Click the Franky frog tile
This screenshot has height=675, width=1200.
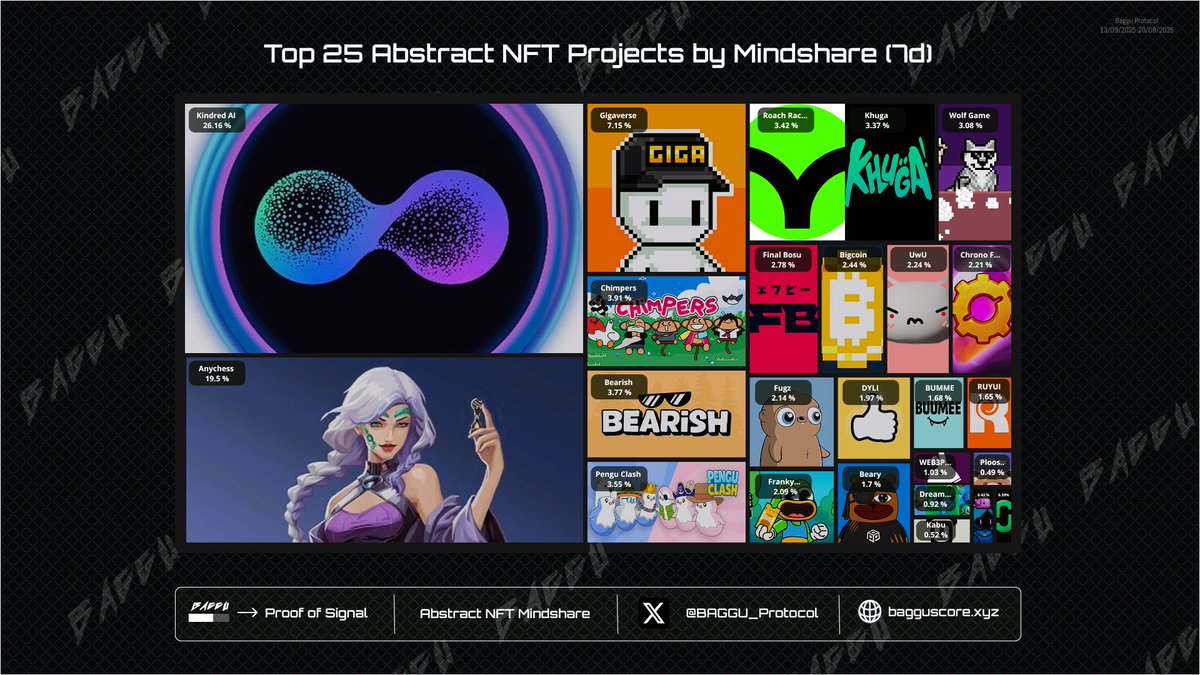tap(792, 507)
